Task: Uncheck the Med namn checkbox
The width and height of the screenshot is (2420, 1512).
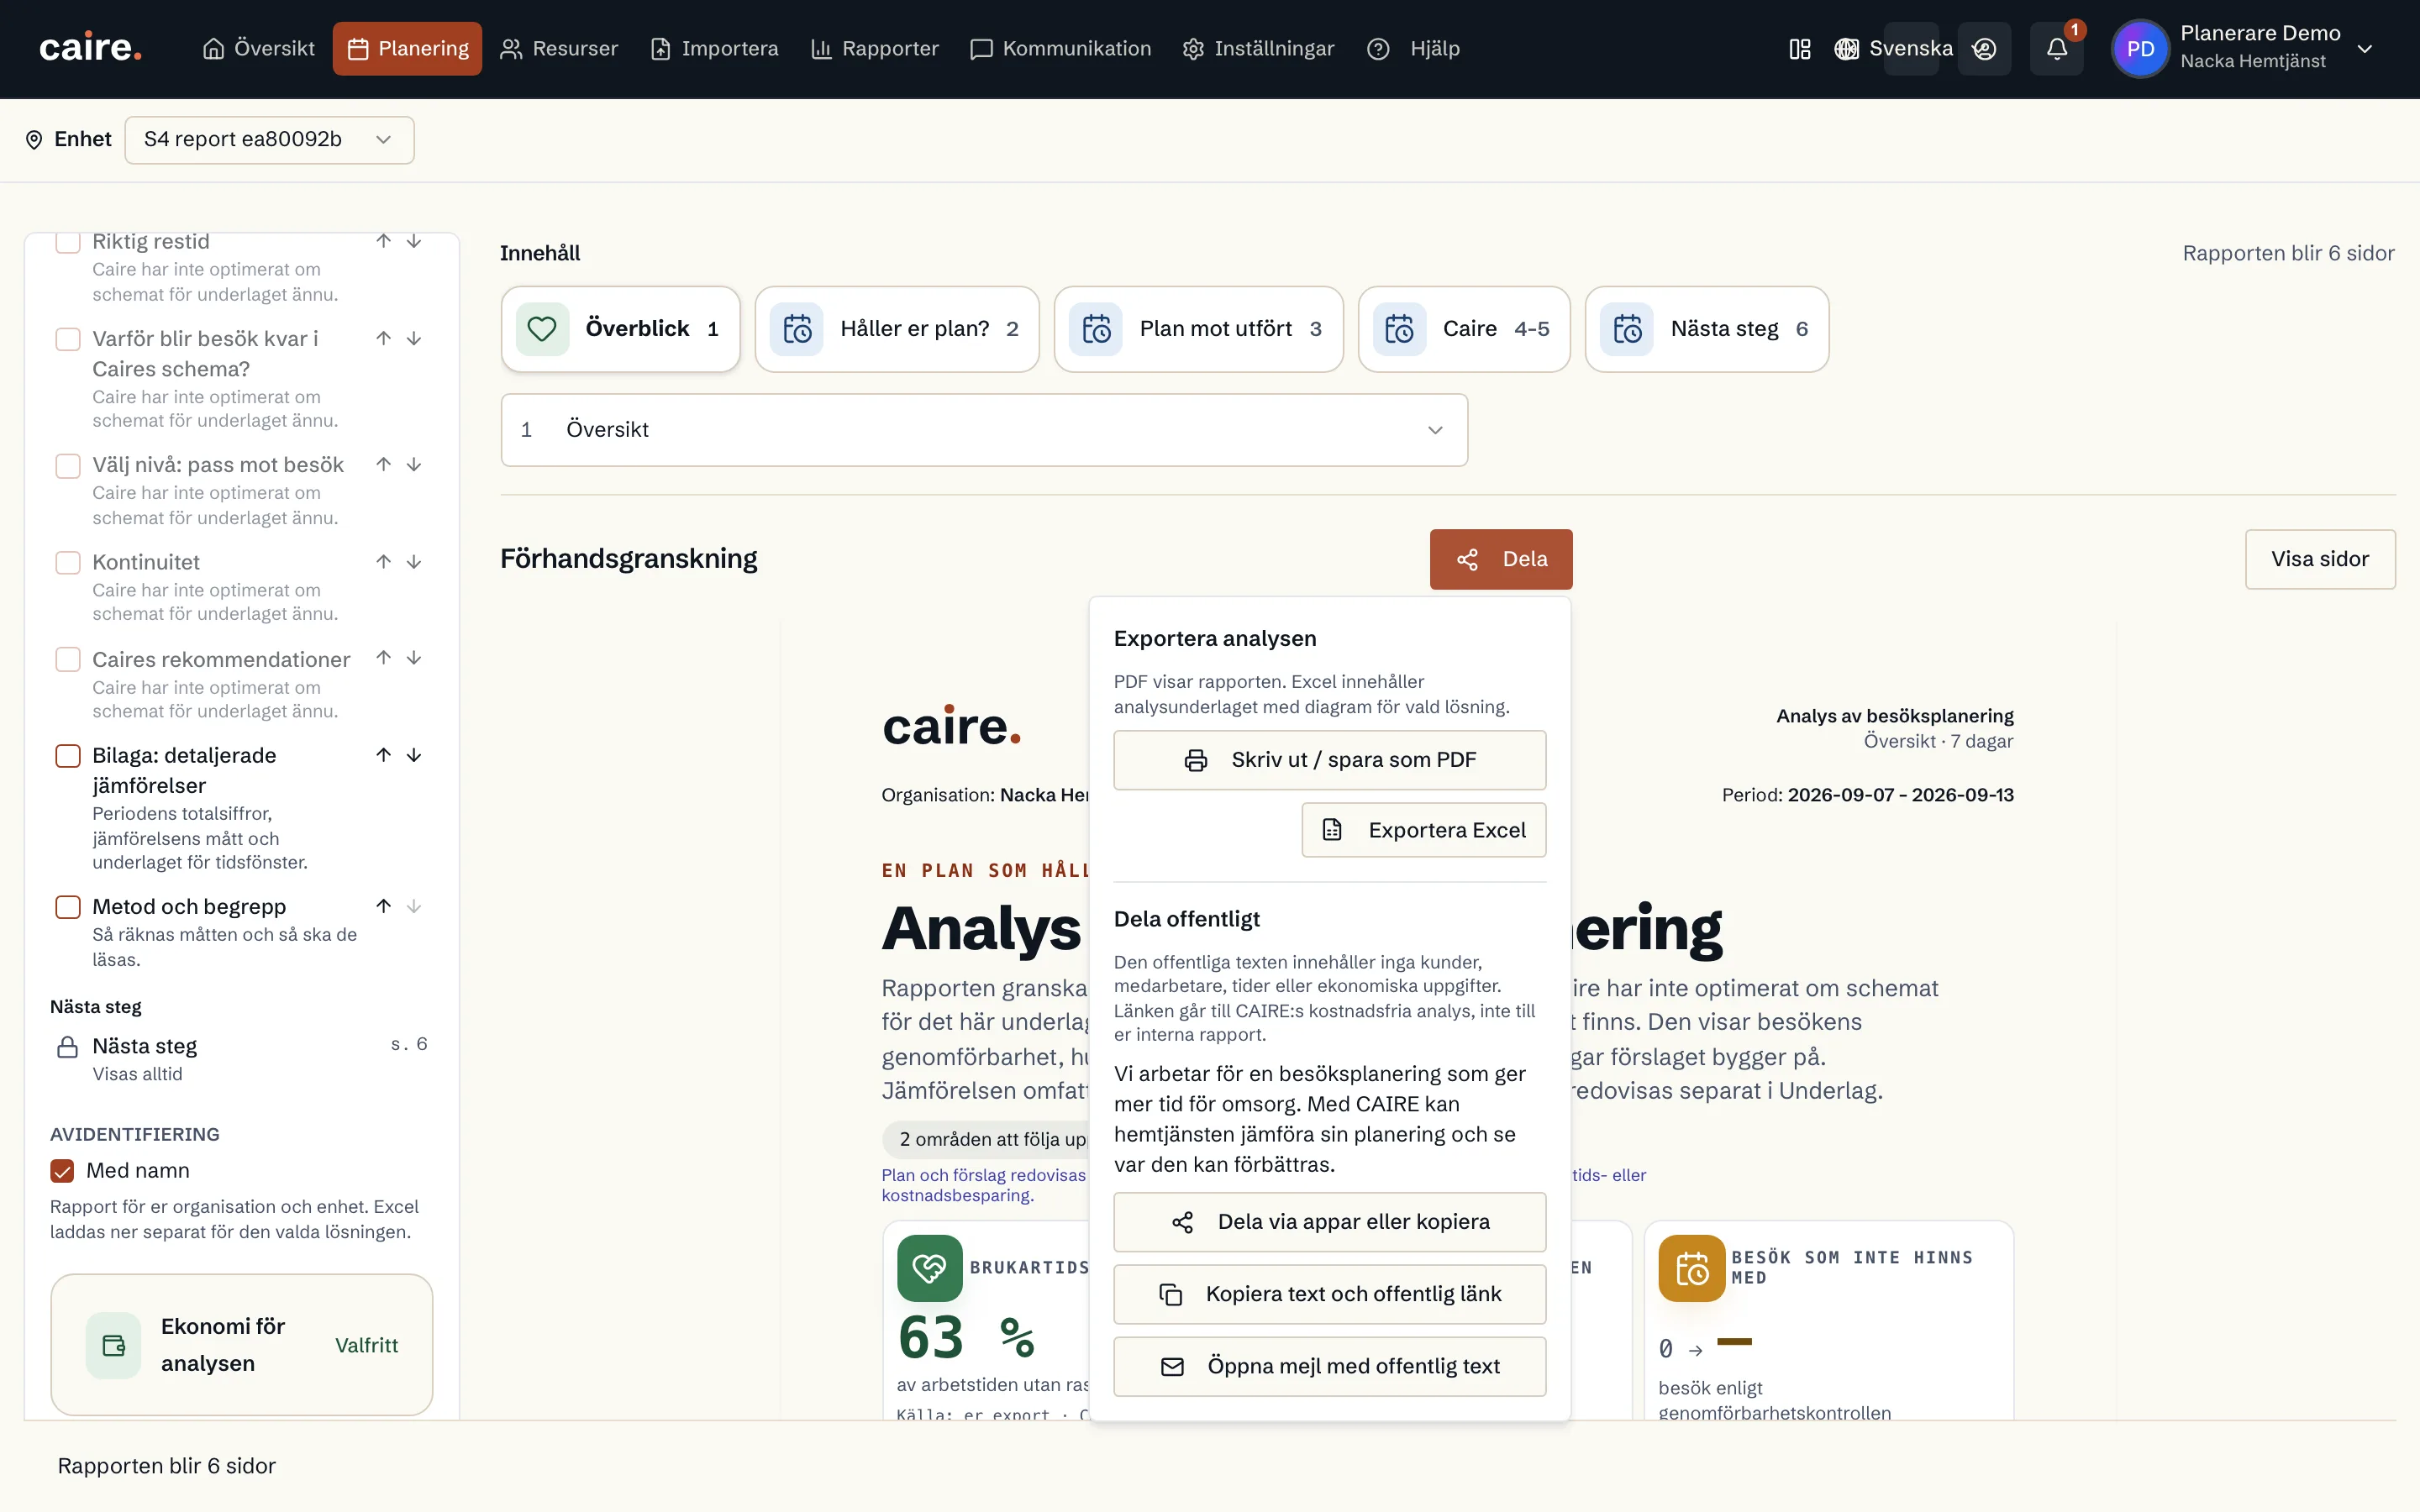Action: 62,1171
